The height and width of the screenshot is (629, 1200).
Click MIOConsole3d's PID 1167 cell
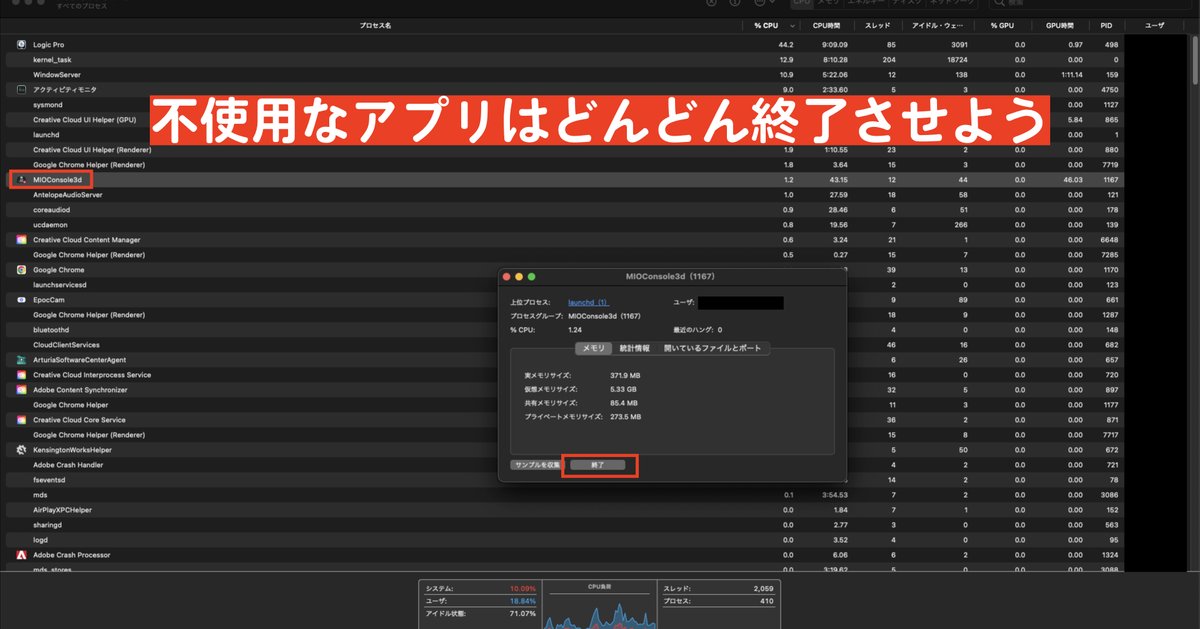pos(1110,180)
